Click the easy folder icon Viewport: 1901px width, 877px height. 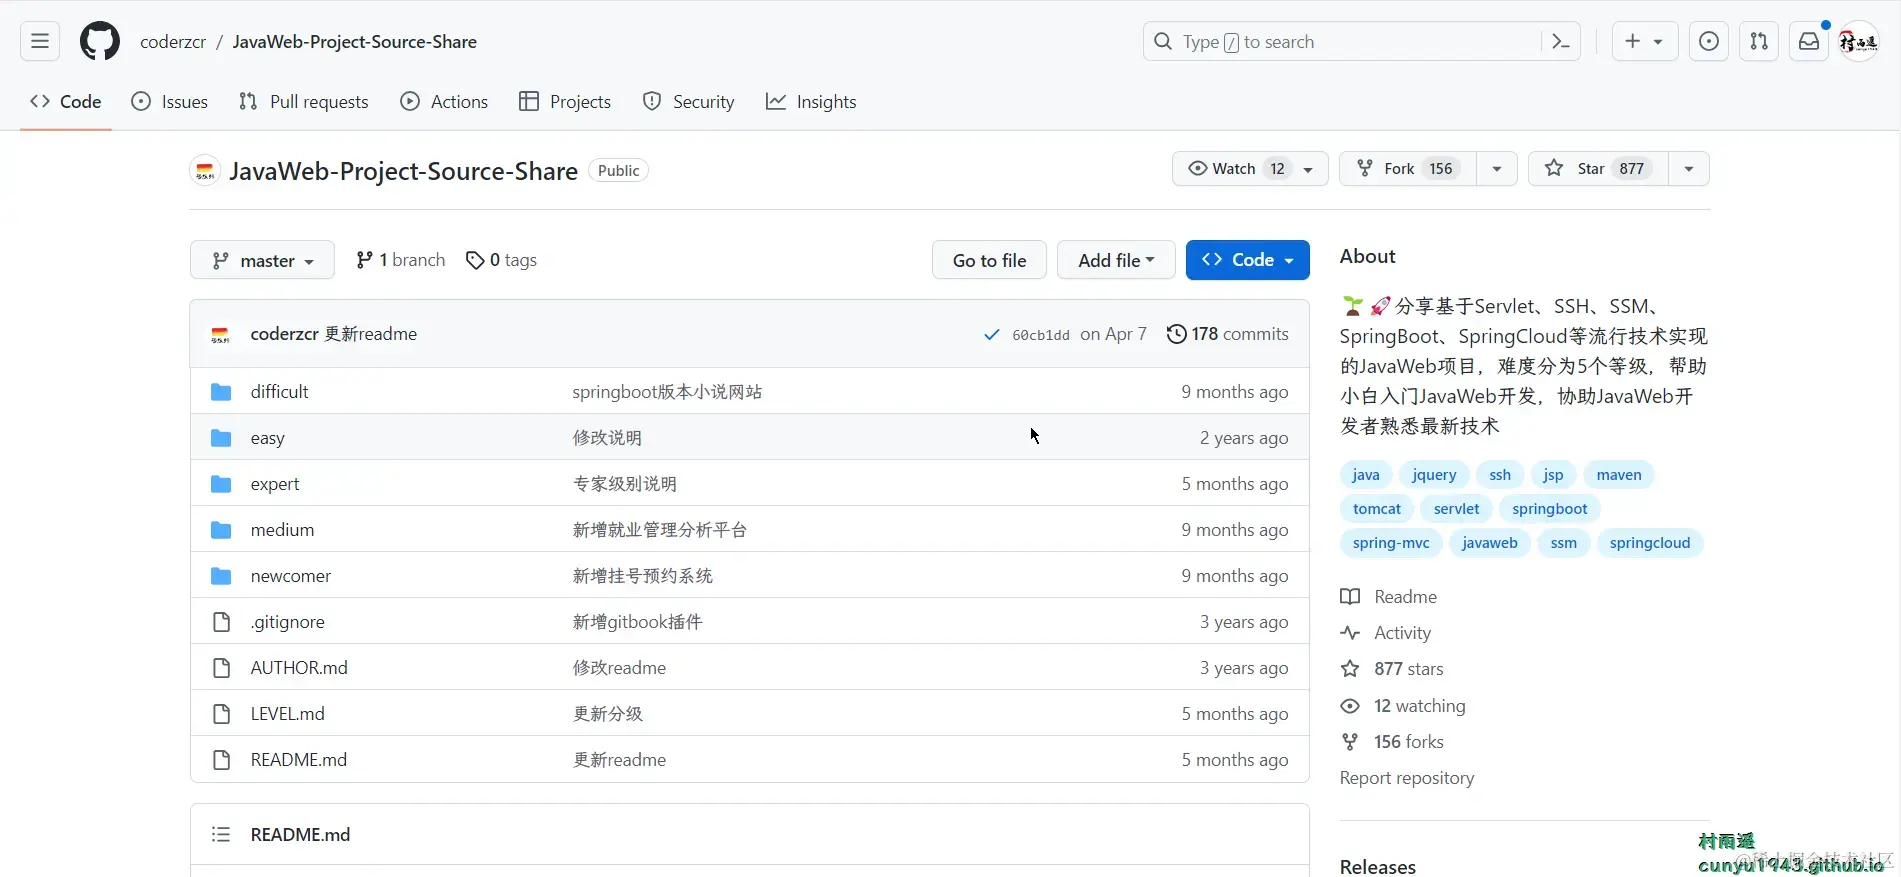click(221, 438)
